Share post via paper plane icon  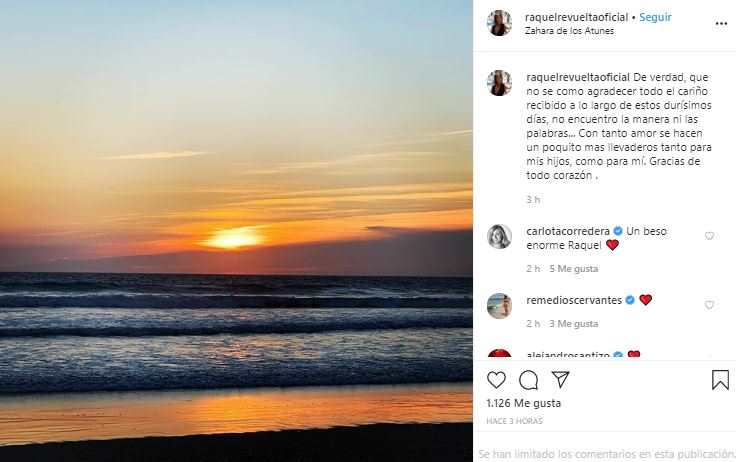561,380
